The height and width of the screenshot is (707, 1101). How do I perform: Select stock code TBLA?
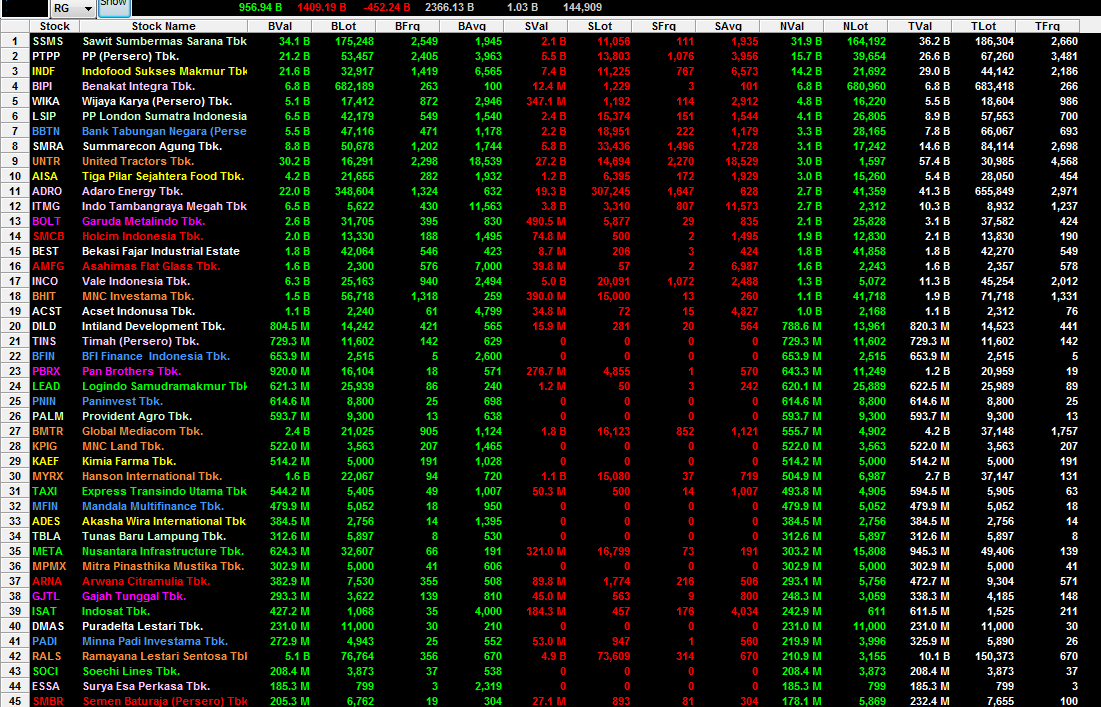pos(46,536)
